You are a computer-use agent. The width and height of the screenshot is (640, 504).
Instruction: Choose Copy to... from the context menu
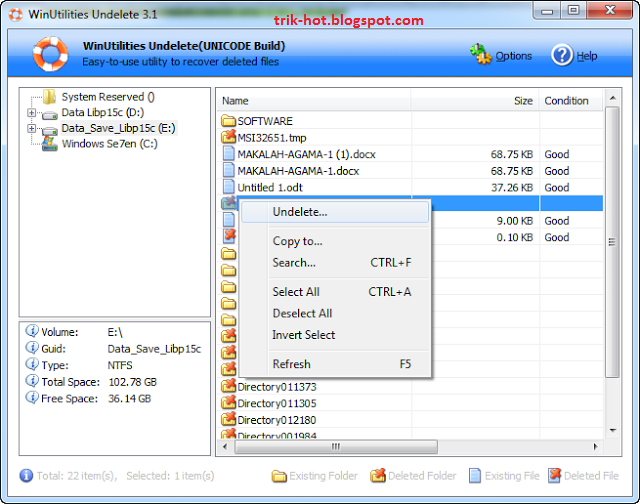(335, 241)
